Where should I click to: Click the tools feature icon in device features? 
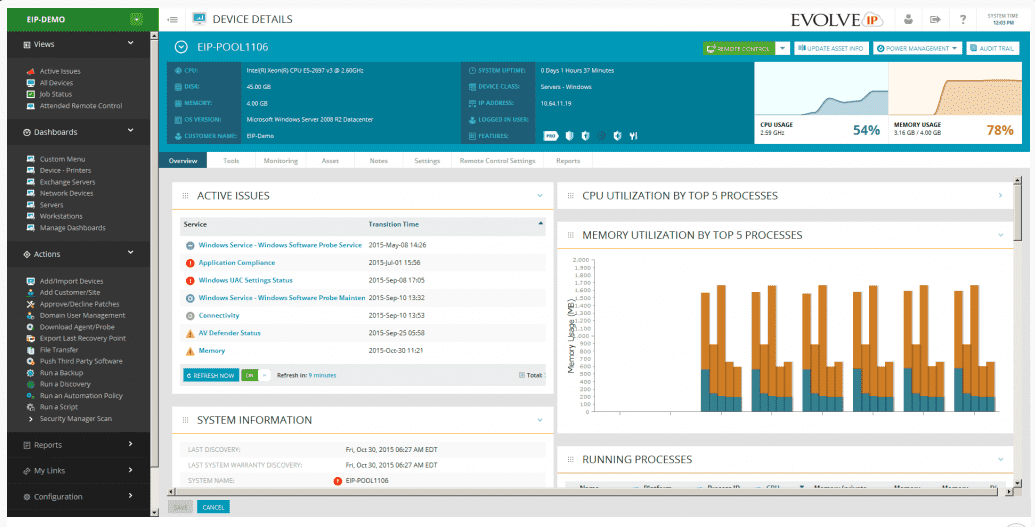[x=633, y=135]
